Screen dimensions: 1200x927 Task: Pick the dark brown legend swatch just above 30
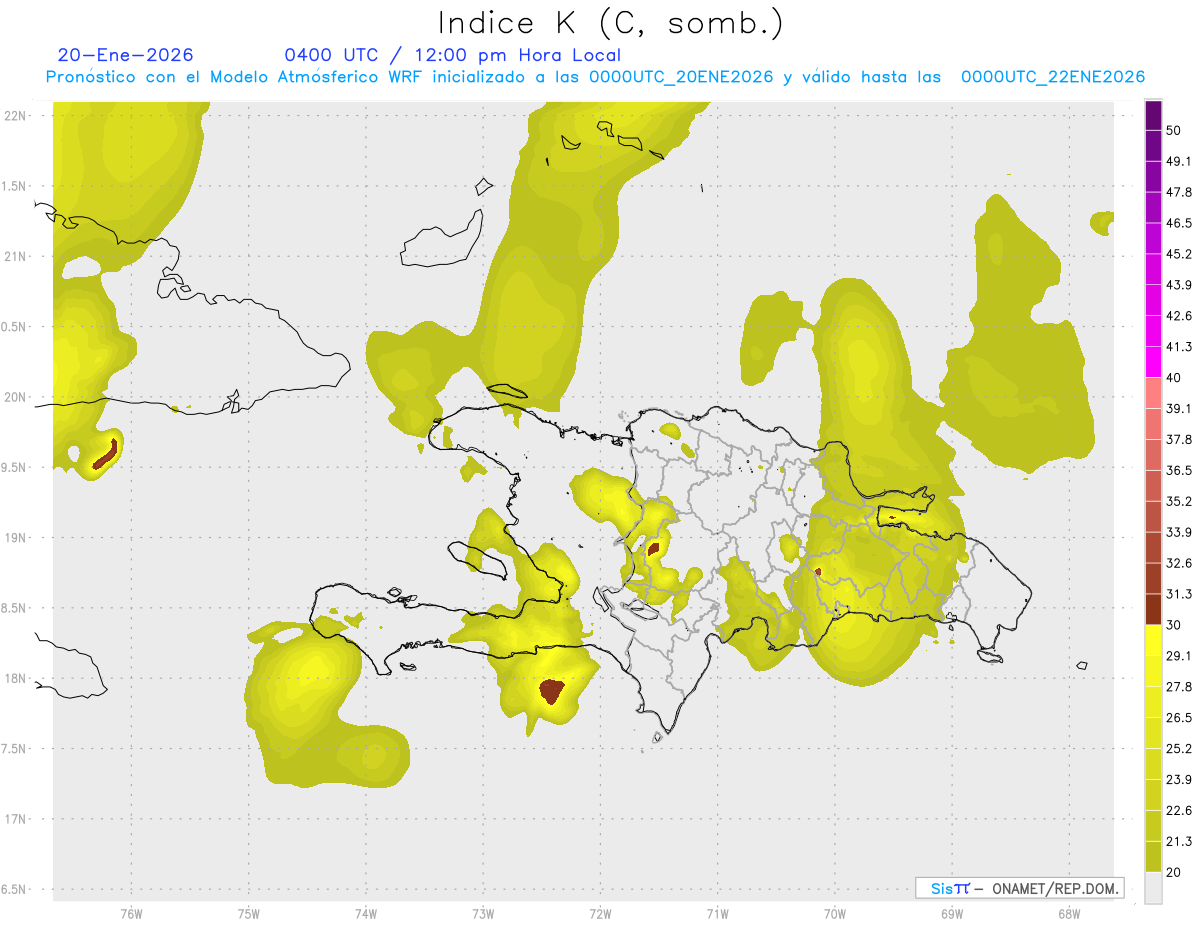[x=1153, y=609]
